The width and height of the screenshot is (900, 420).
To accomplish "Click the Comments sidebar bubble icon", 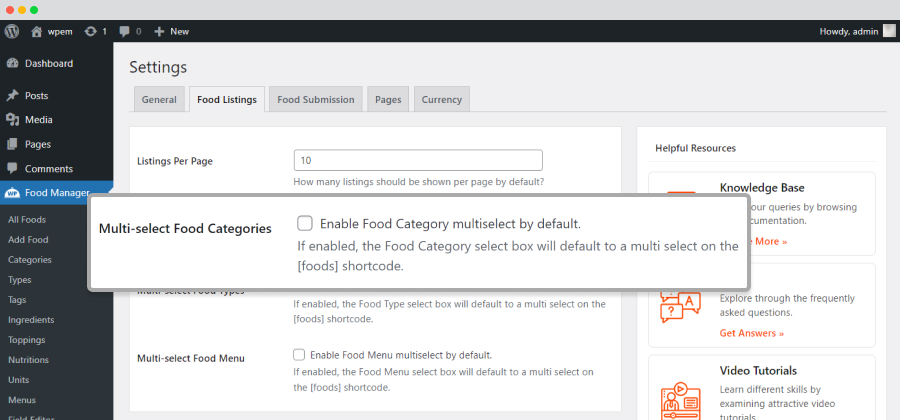I will pyautogui.click(x=13, y=169).
